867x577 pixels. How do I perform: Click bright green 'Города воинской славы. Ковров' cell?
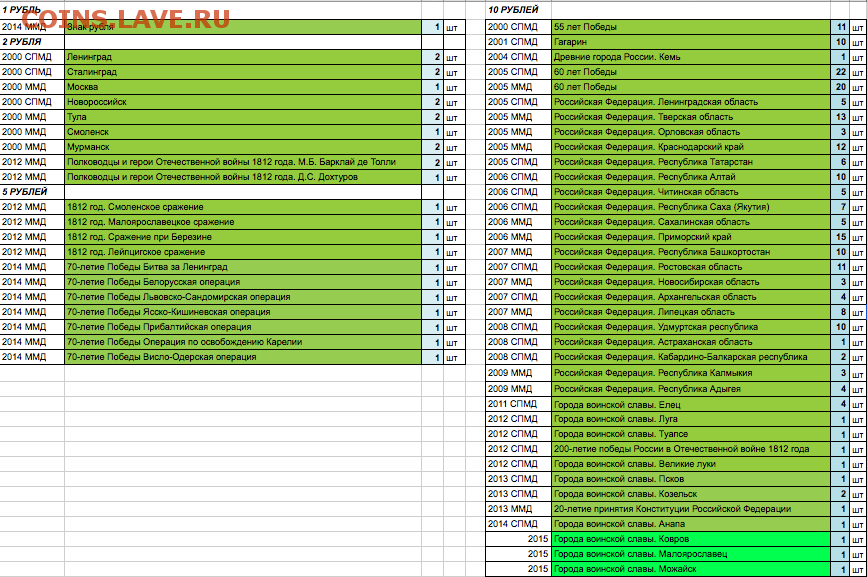tap(620, 539)
